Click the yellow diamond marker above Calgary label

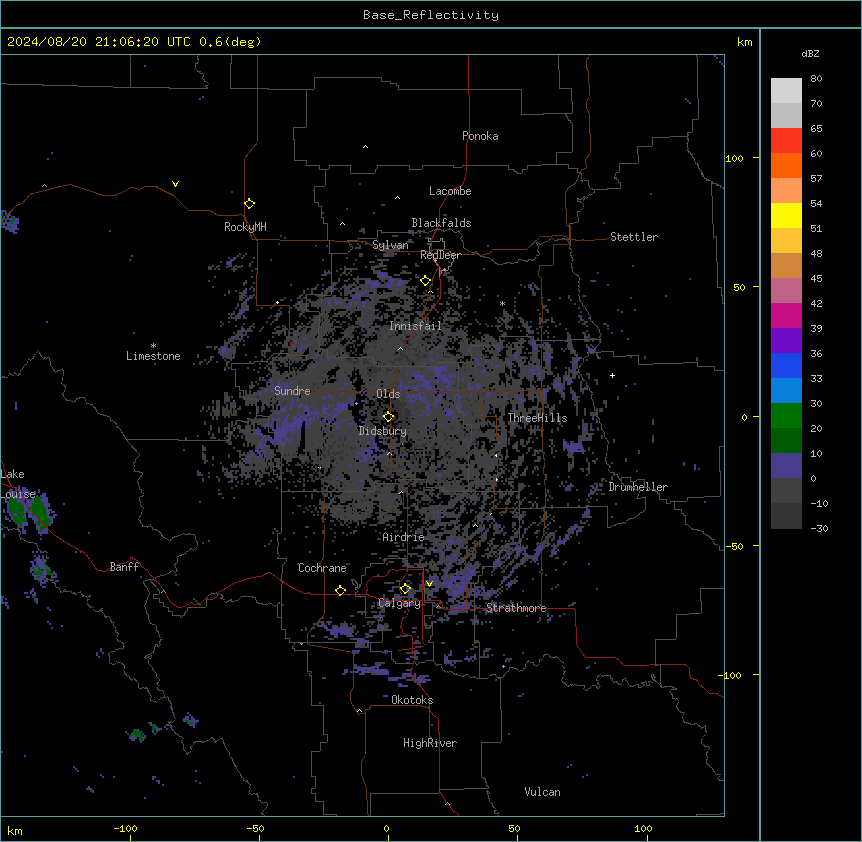(x=405, y=589)
